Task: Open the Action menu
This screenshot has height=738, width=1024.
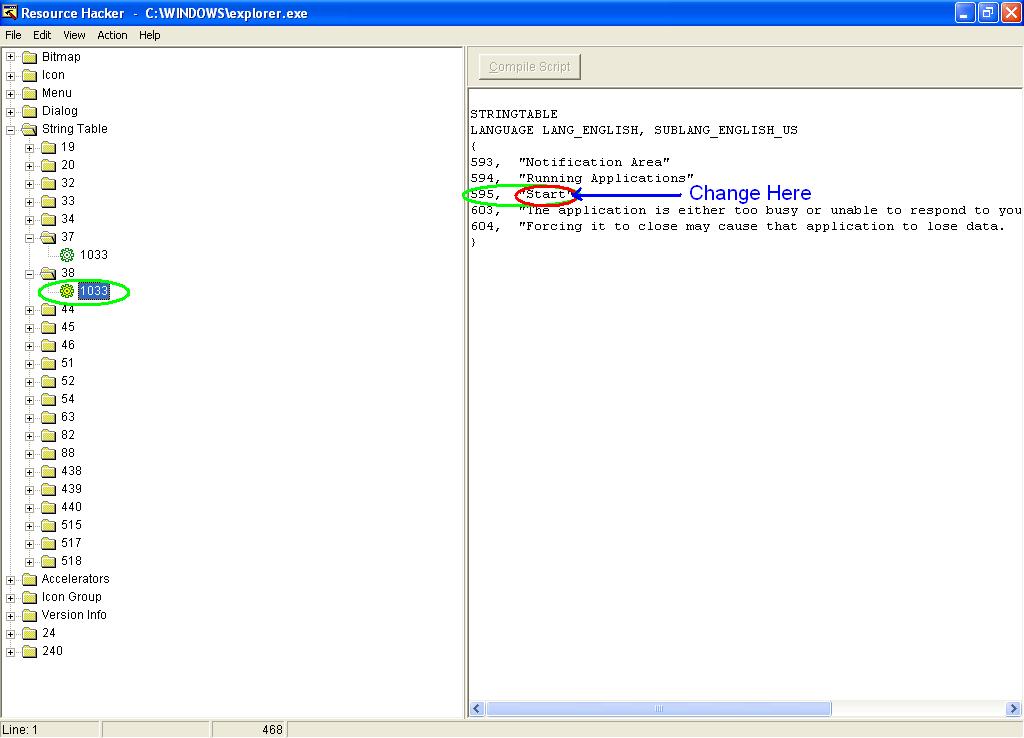Action: 112,35
